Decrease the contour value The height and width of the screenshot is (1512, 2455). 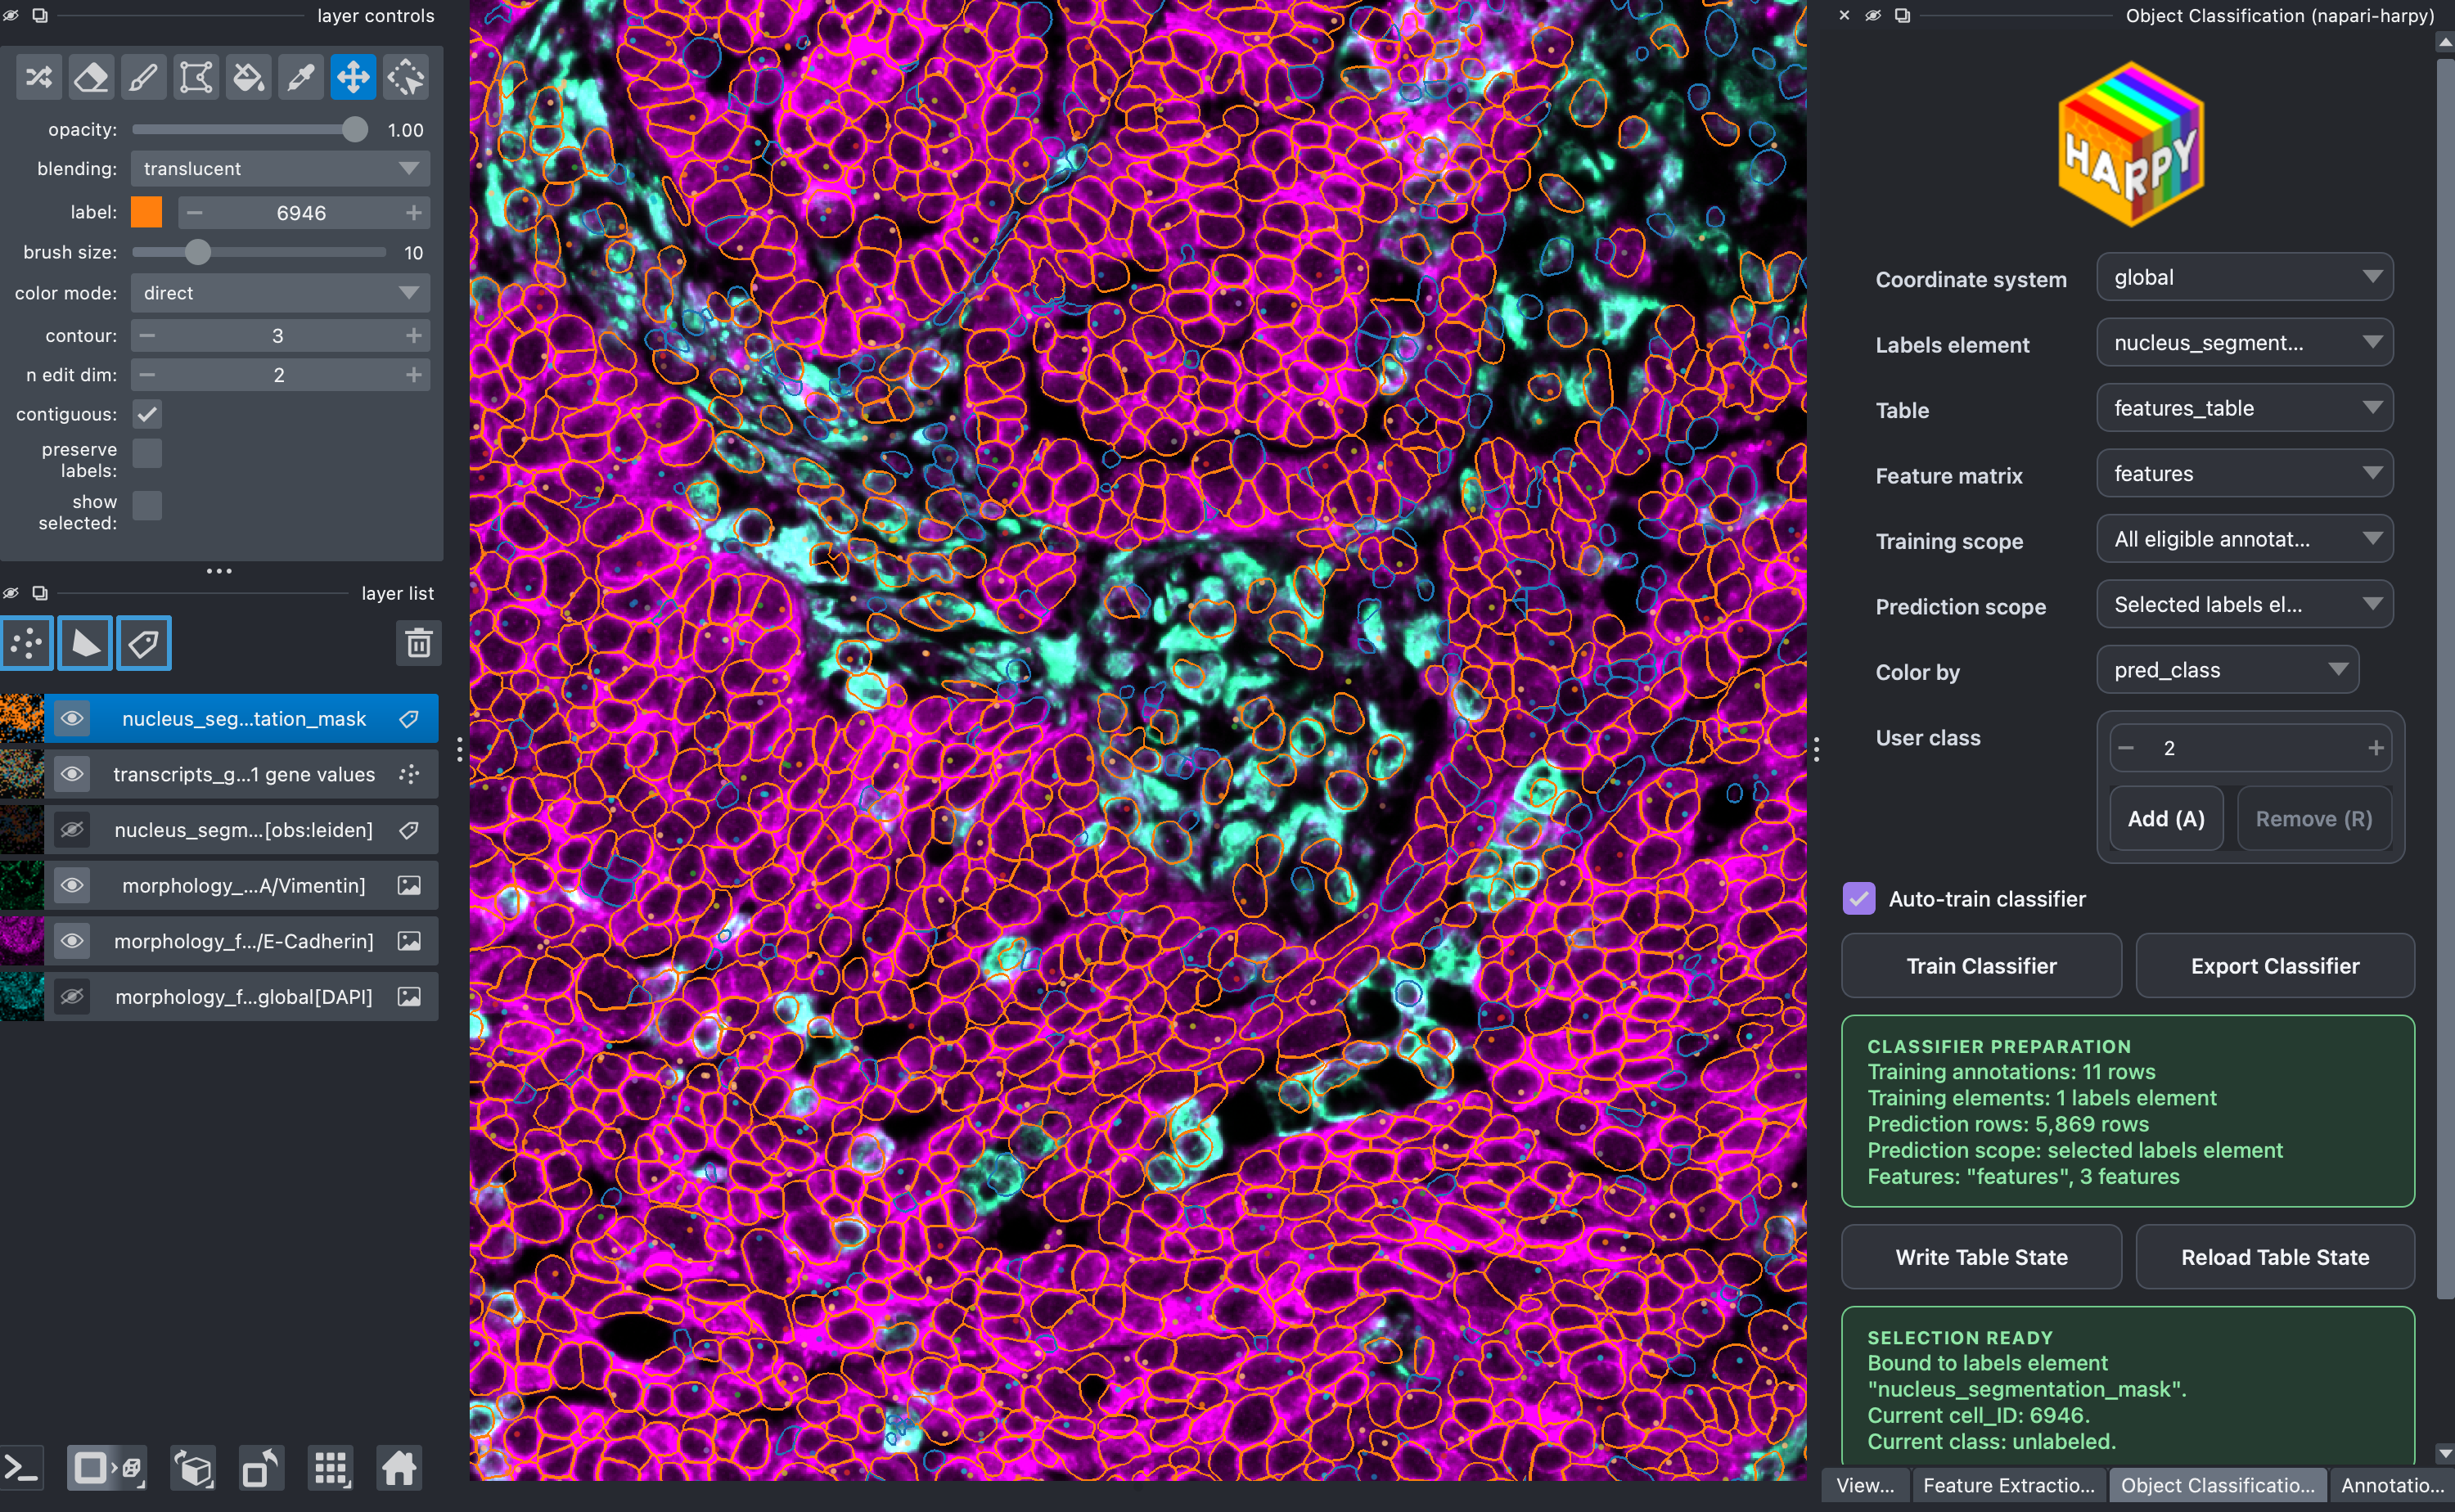[x=147, y=336]
